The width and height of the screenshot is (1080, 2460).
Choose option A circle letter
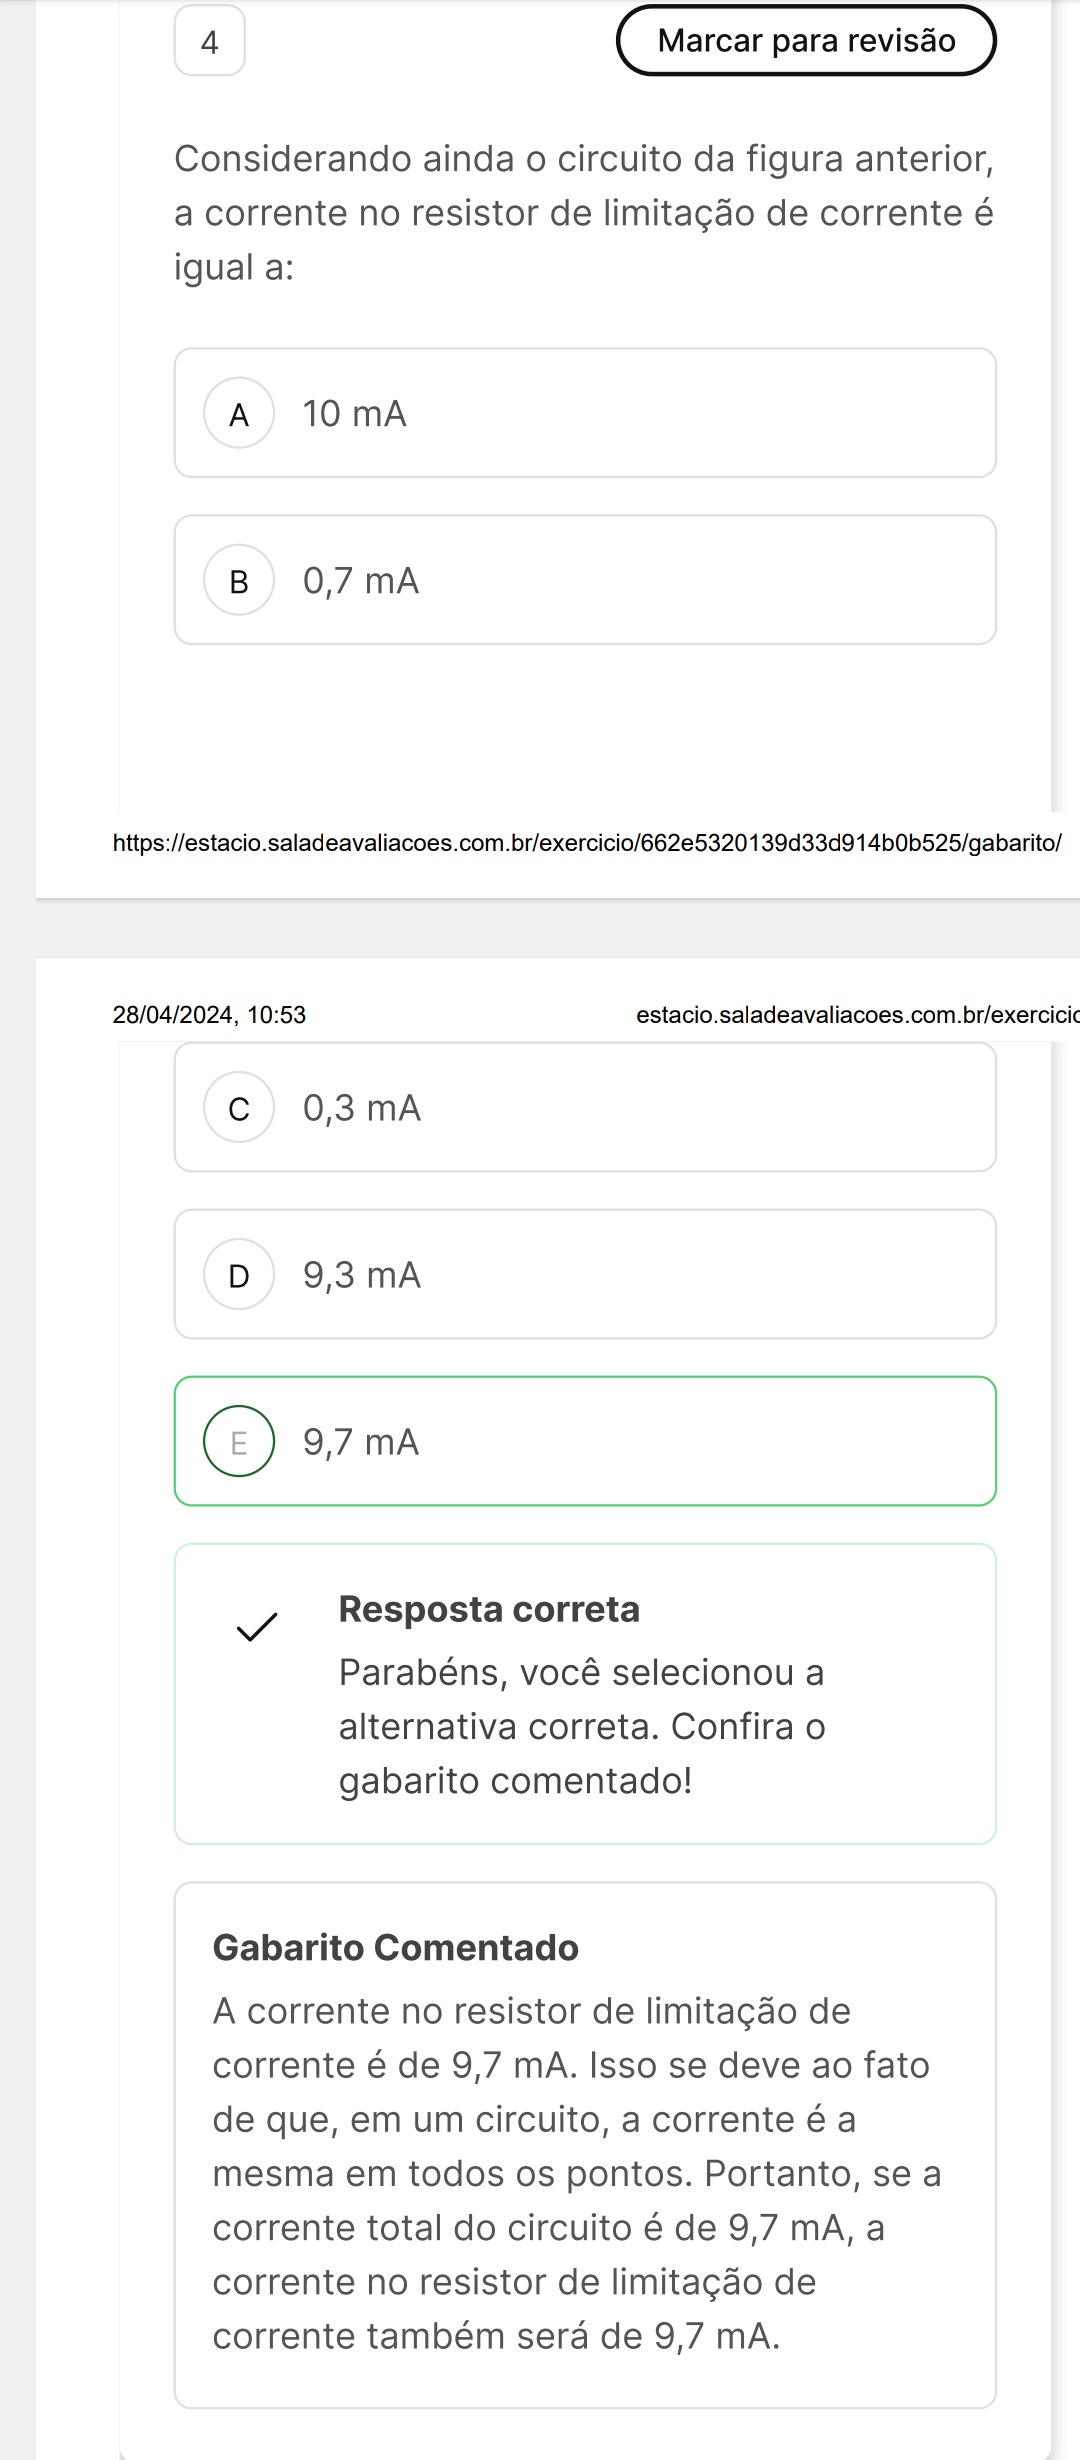tap(239, 413)
